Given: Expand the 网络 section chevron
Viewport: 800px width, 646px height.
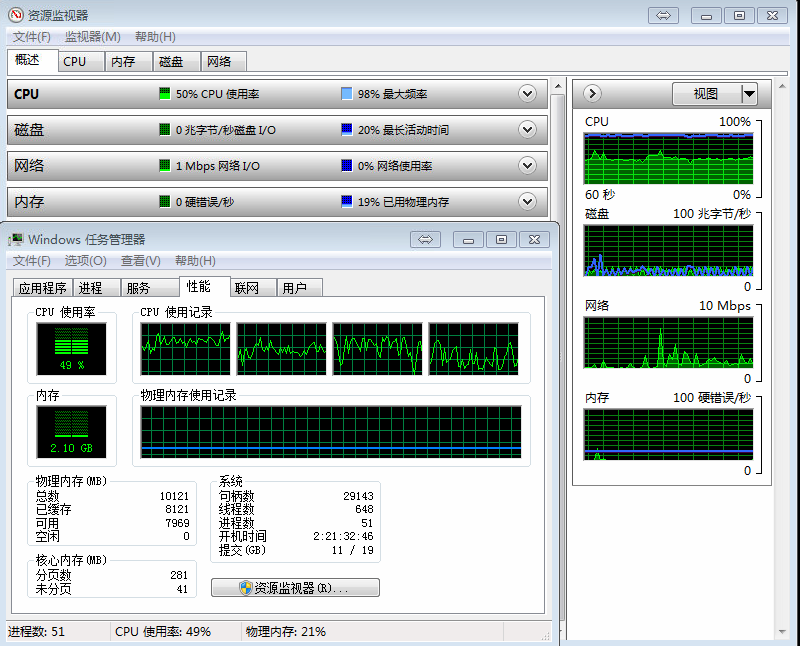Looking at the screenshot, I should tap(527, 165).
